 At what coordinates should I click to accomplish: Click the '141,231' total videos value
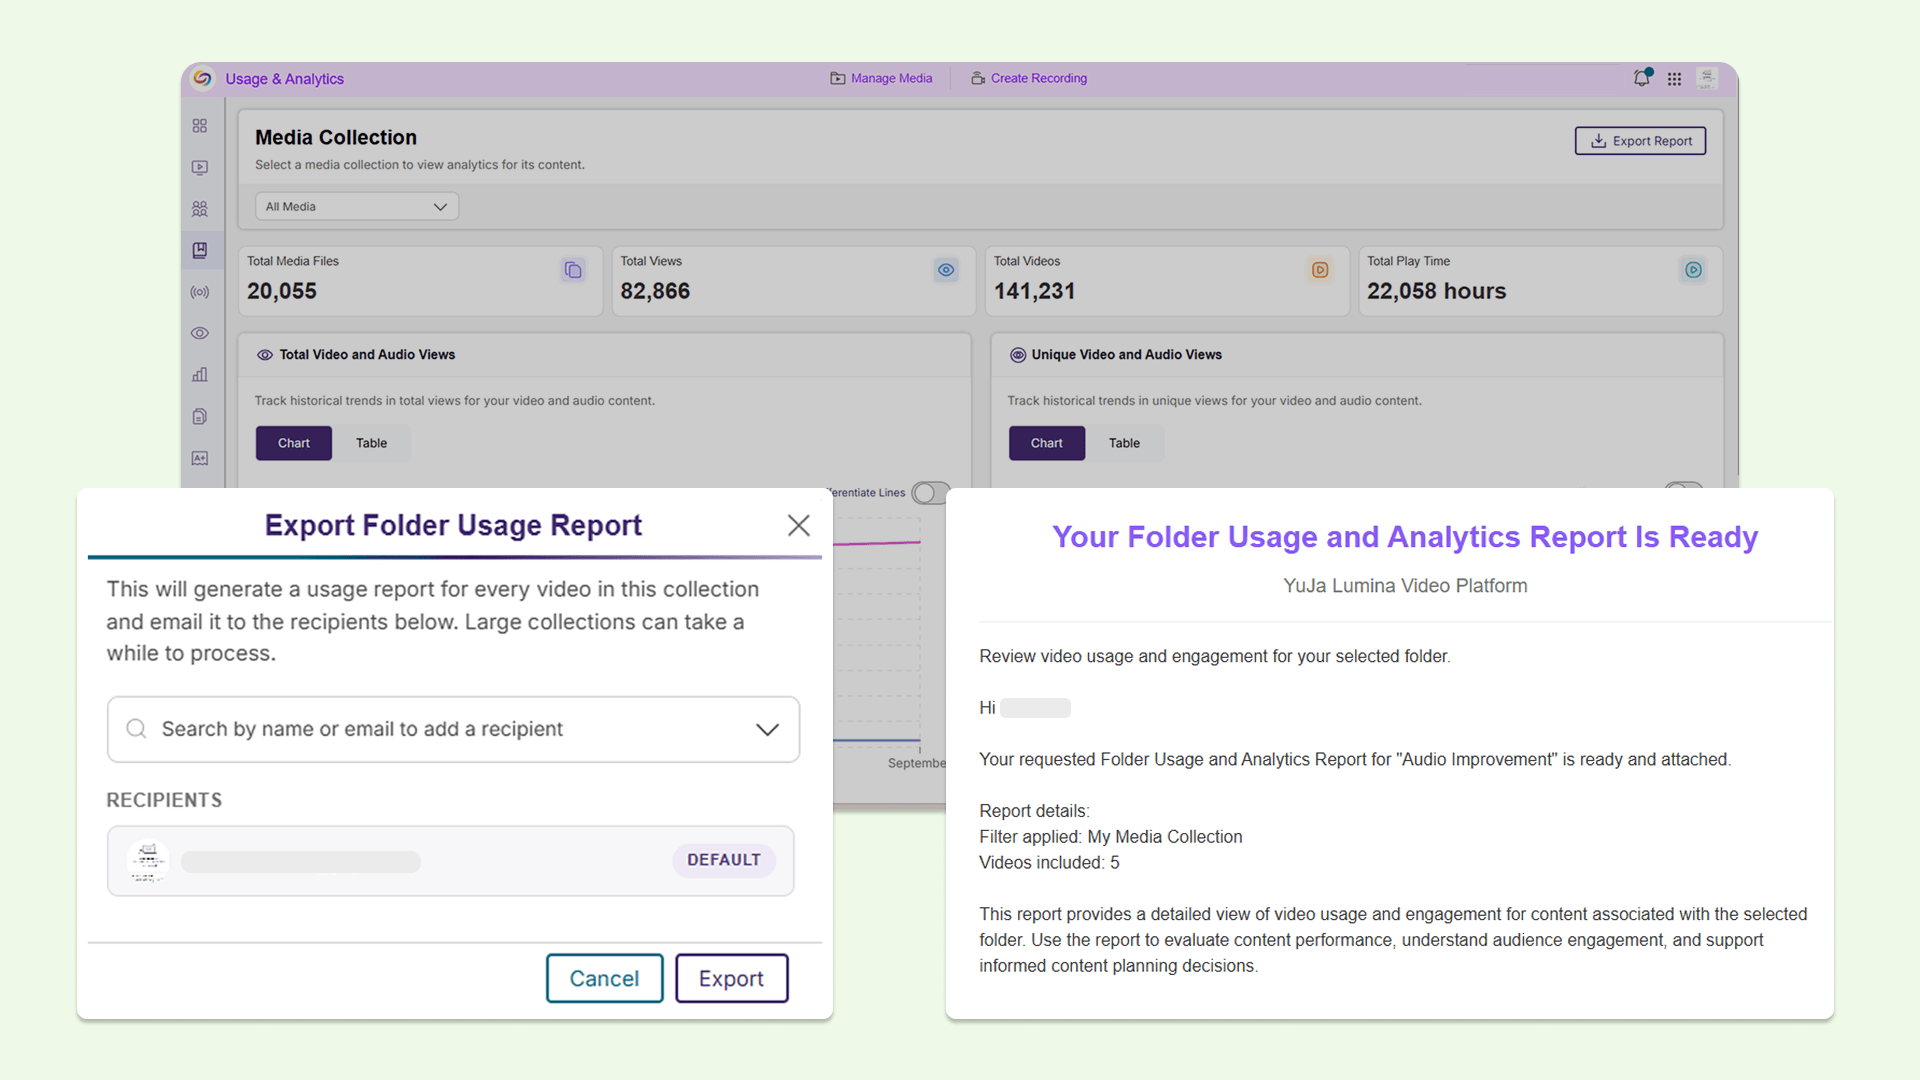click(x=1034, y=291)
